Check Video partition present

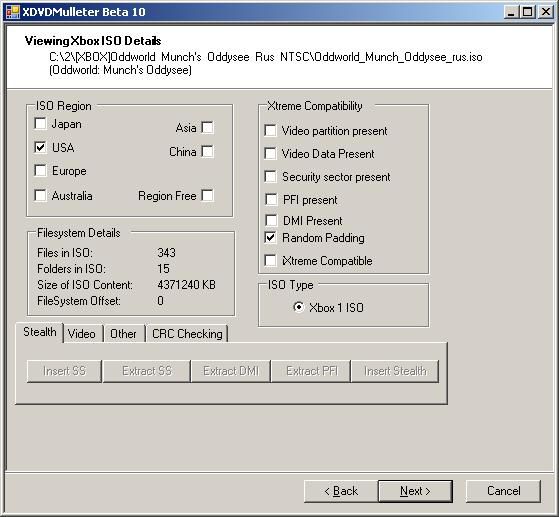coord(271,130)
